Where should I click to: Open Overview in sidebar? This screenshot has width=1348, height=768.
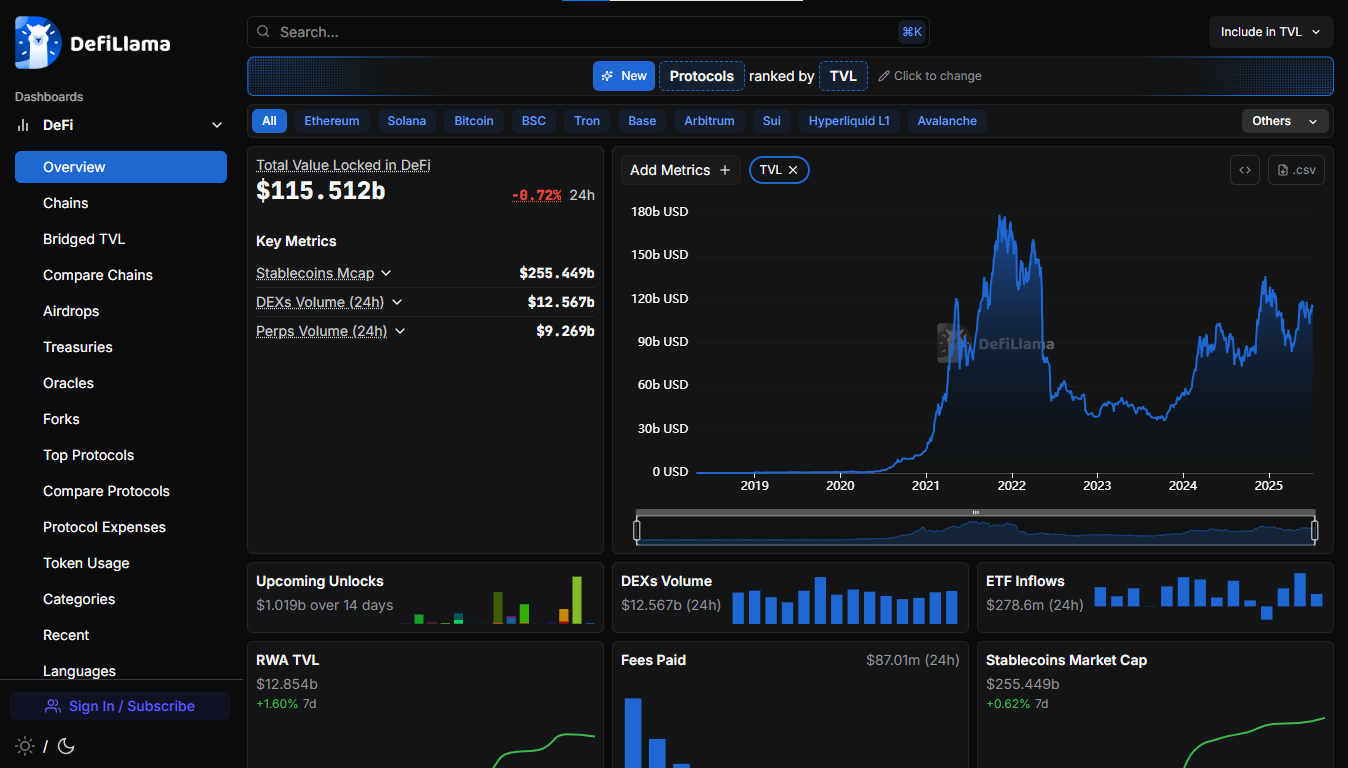coord(121,167)
